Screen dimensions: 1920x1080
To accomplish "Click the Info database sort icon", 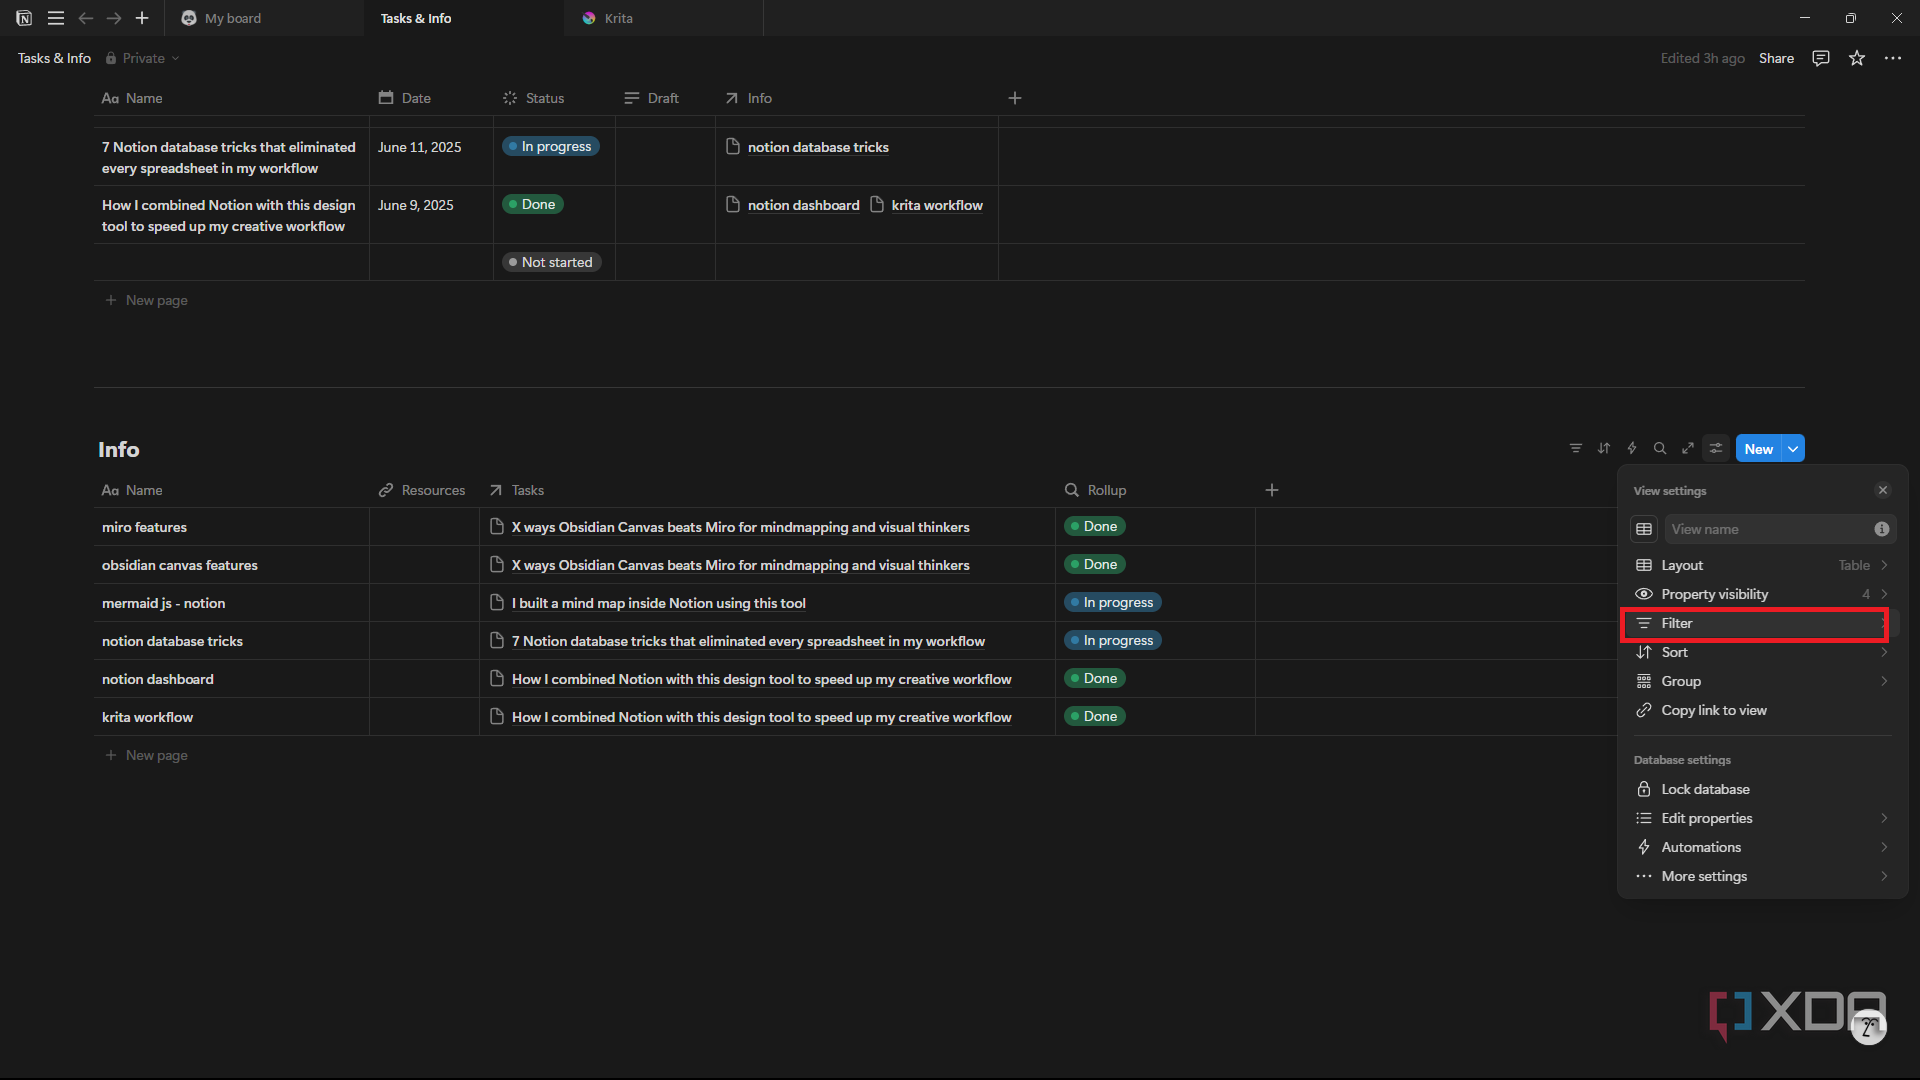I will pyautogui.click(x=1604, y=449).
